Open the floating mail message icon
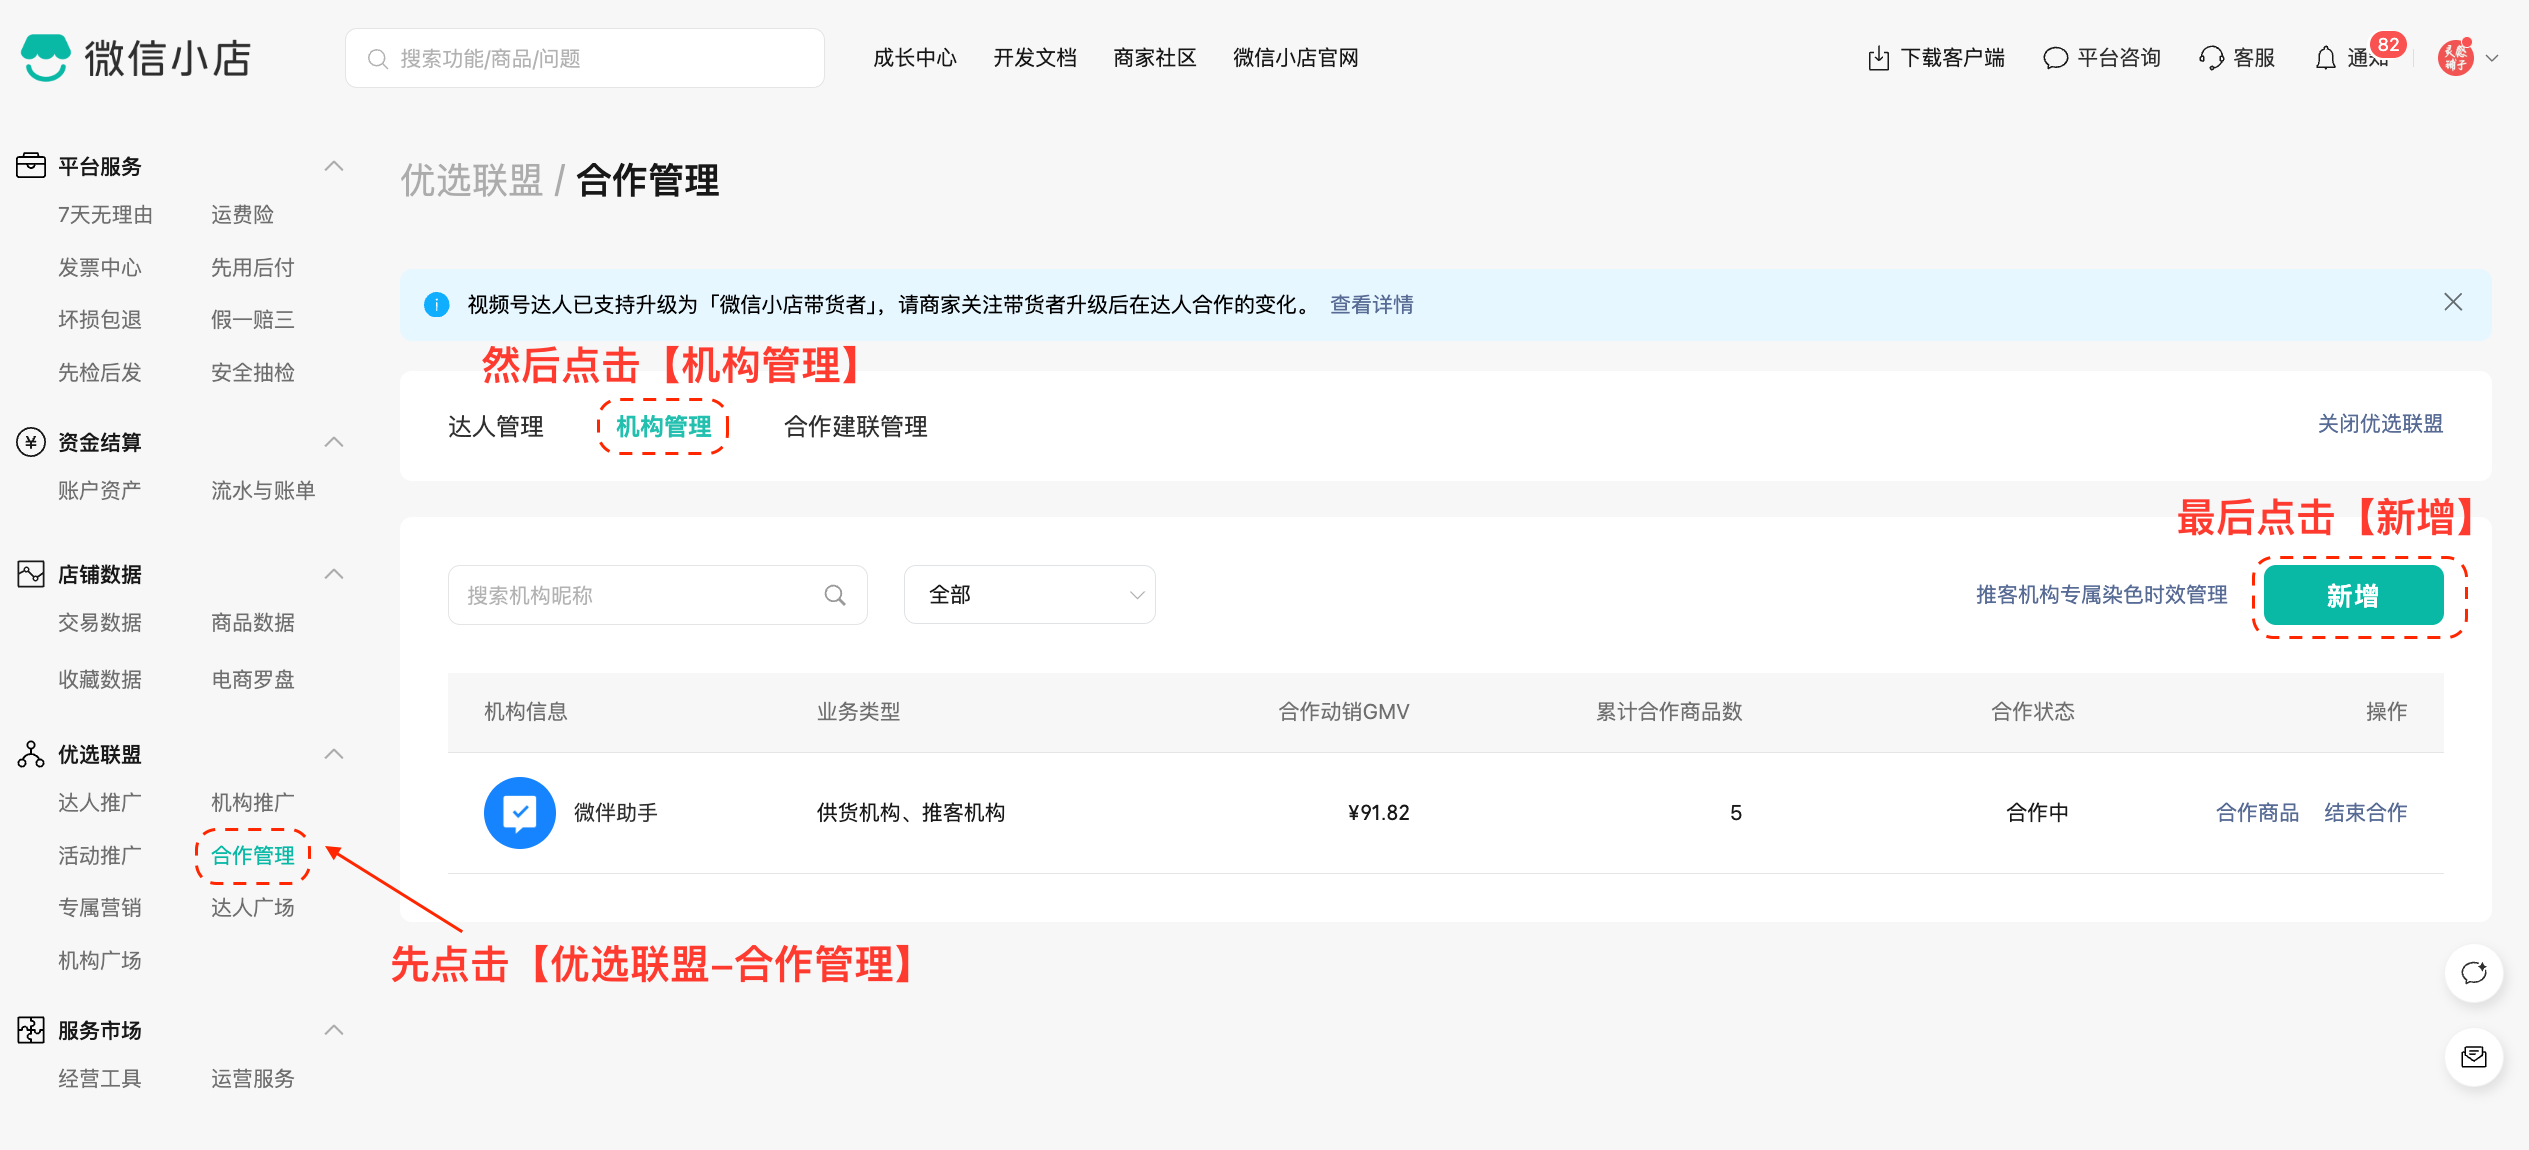Viewport: 2529px width, 1150px height. click(2473, 1057)
